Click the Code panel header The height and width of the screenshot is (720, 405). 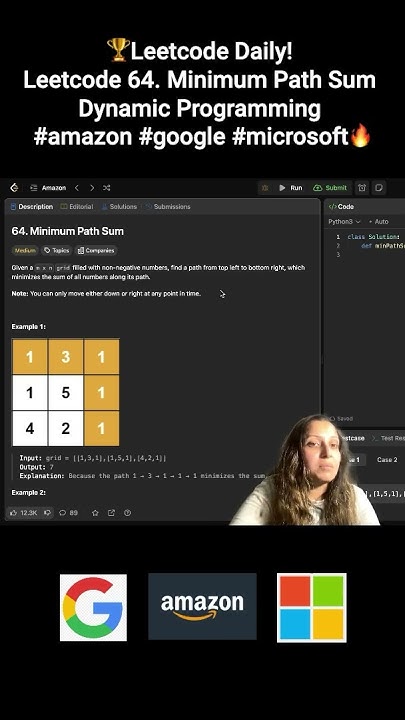[x=342, y=207]
